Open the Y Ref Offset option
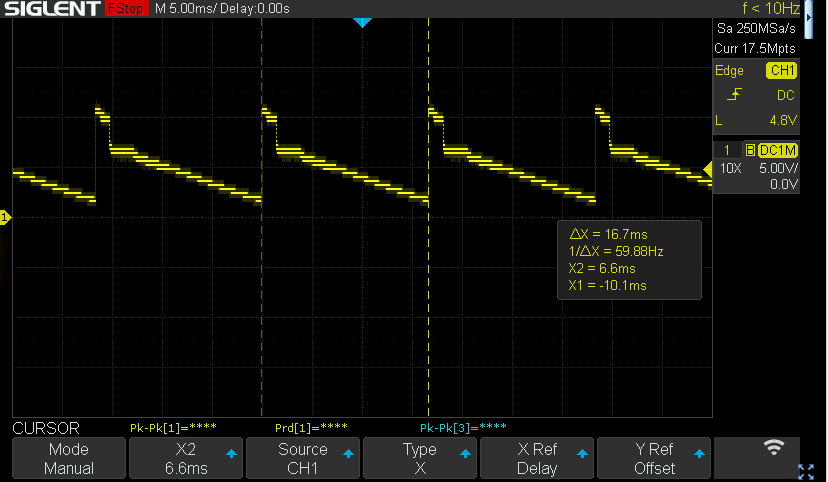Viewport: 828px width, 482px height. pyautogui.click(x=654, y=458)
